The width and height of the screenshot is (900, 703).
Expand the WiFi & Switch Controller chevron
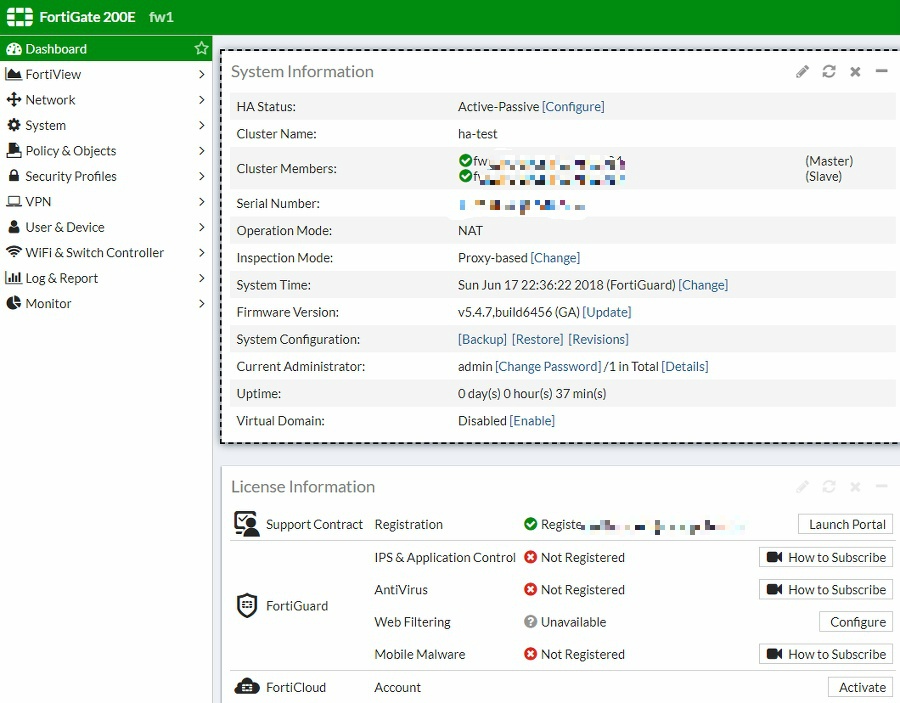[x=201, y=252]
